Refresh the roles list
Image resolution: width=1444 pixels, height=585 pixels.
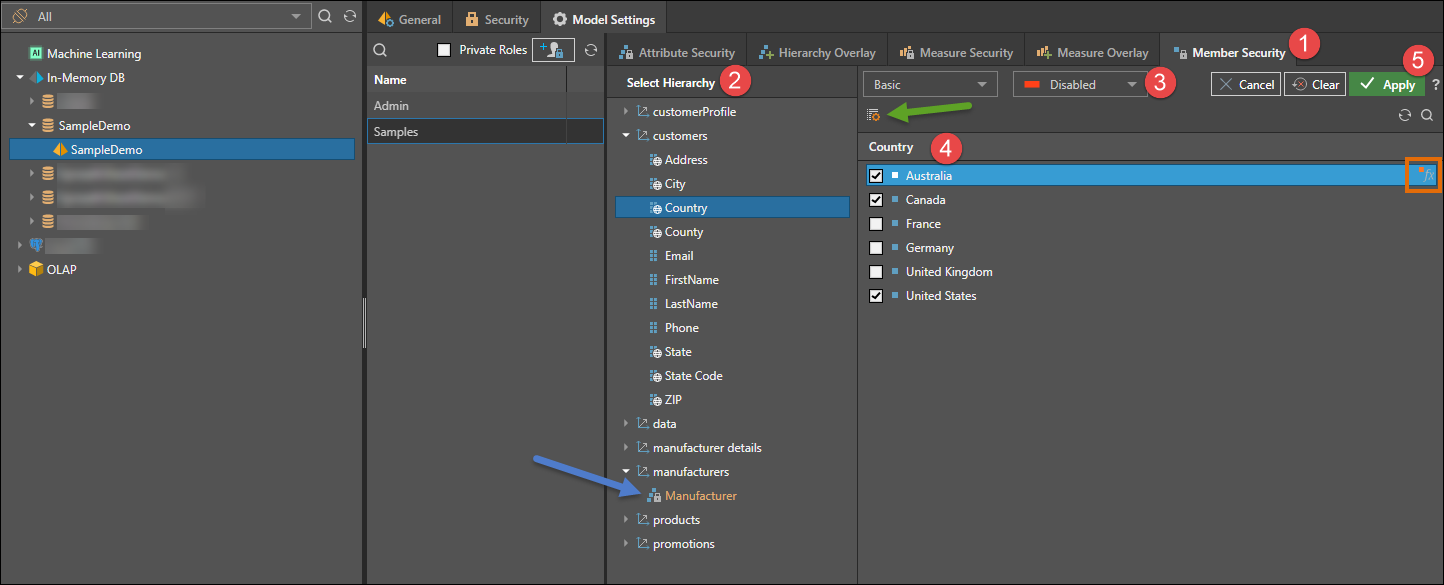point(591,50)
